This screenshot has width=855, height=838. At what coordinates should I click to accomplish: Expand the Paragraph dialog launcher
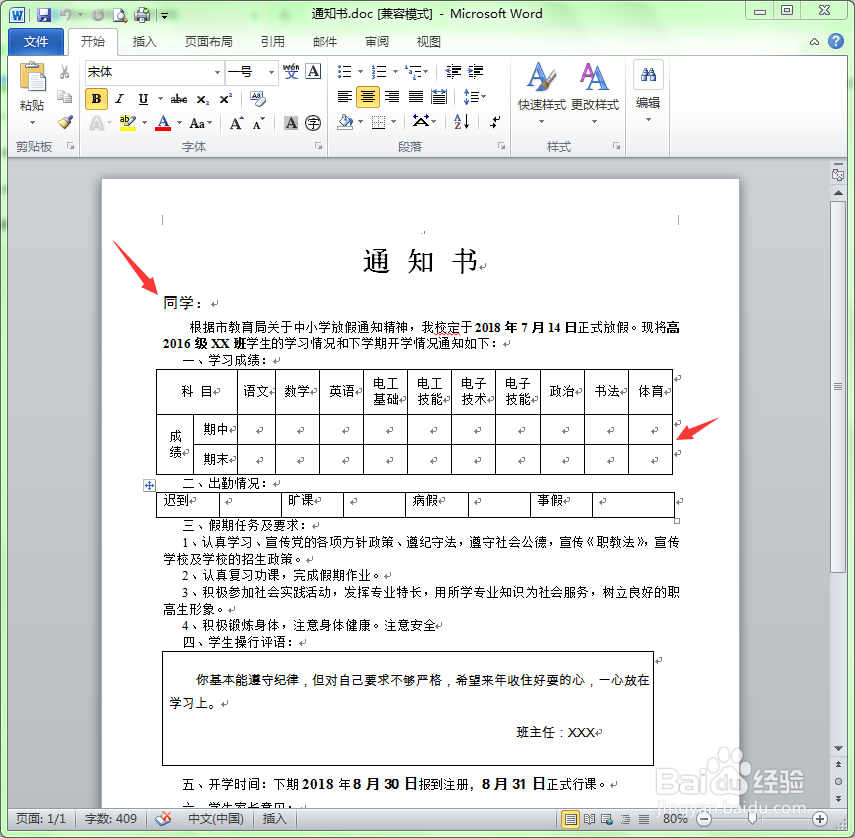click(x=501, y=146)
